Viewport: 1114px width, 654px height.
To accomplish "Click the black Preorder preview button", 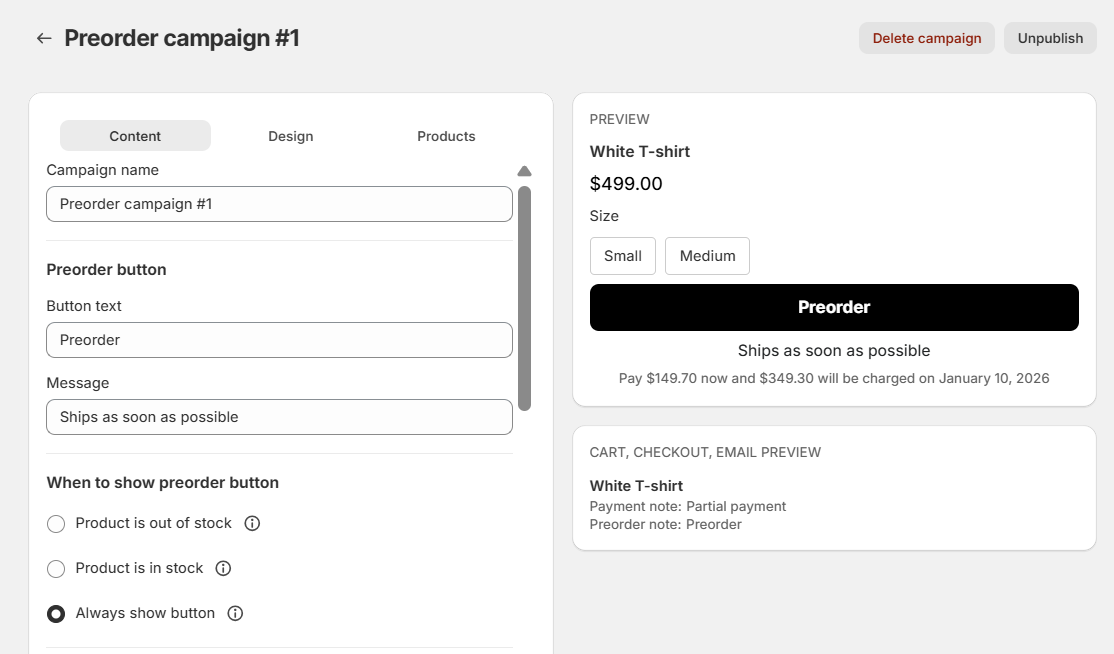I will coord(834,307).
